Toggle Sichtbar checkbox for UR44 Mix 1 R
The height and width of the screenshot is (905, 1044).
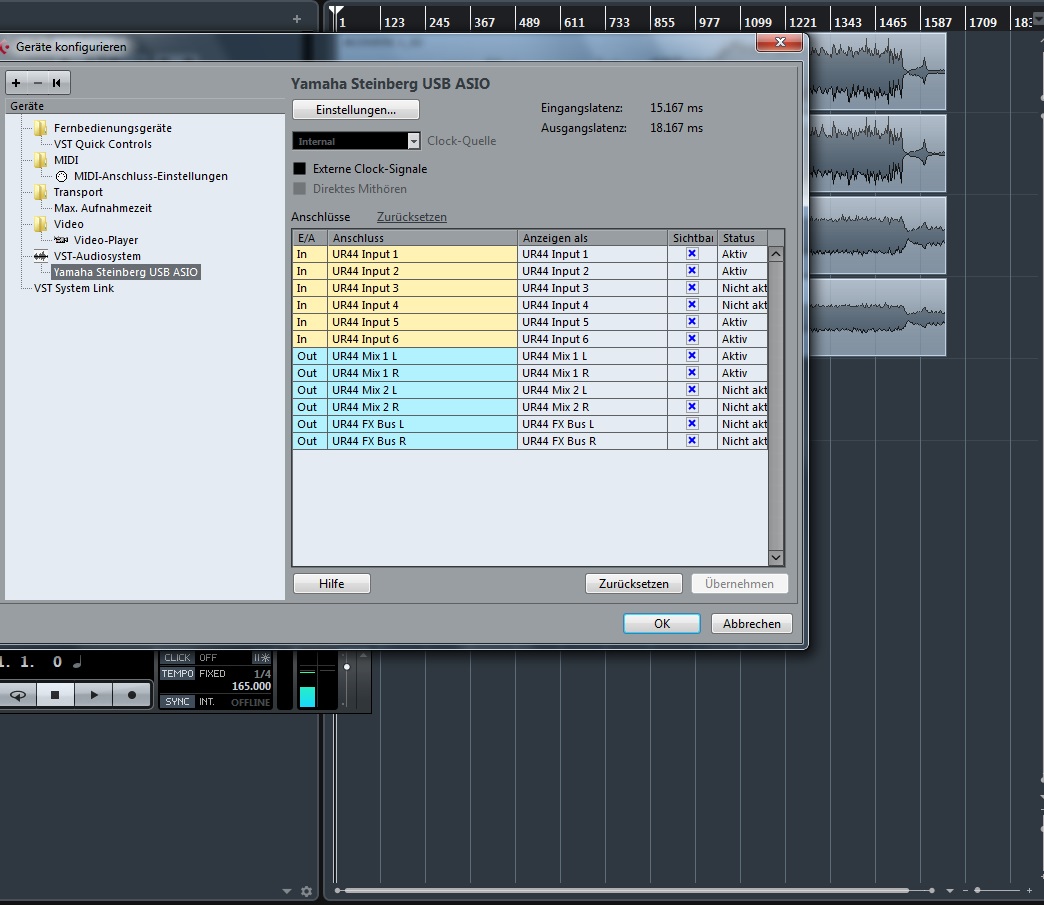coord(692,373)
